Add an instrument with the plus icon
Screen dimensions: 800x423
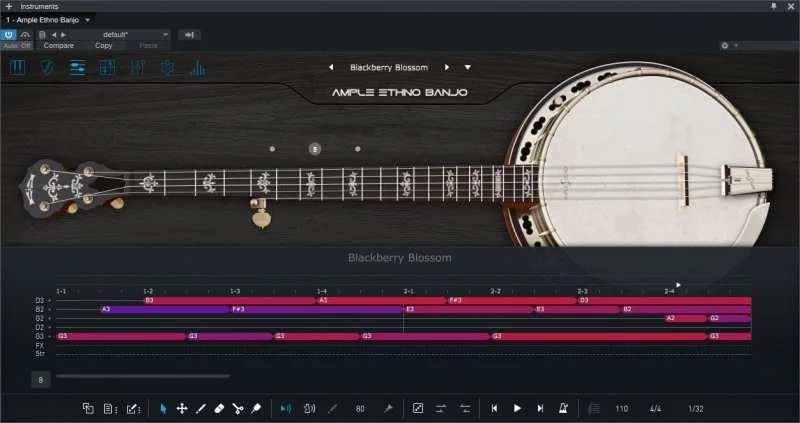[9, 7]
